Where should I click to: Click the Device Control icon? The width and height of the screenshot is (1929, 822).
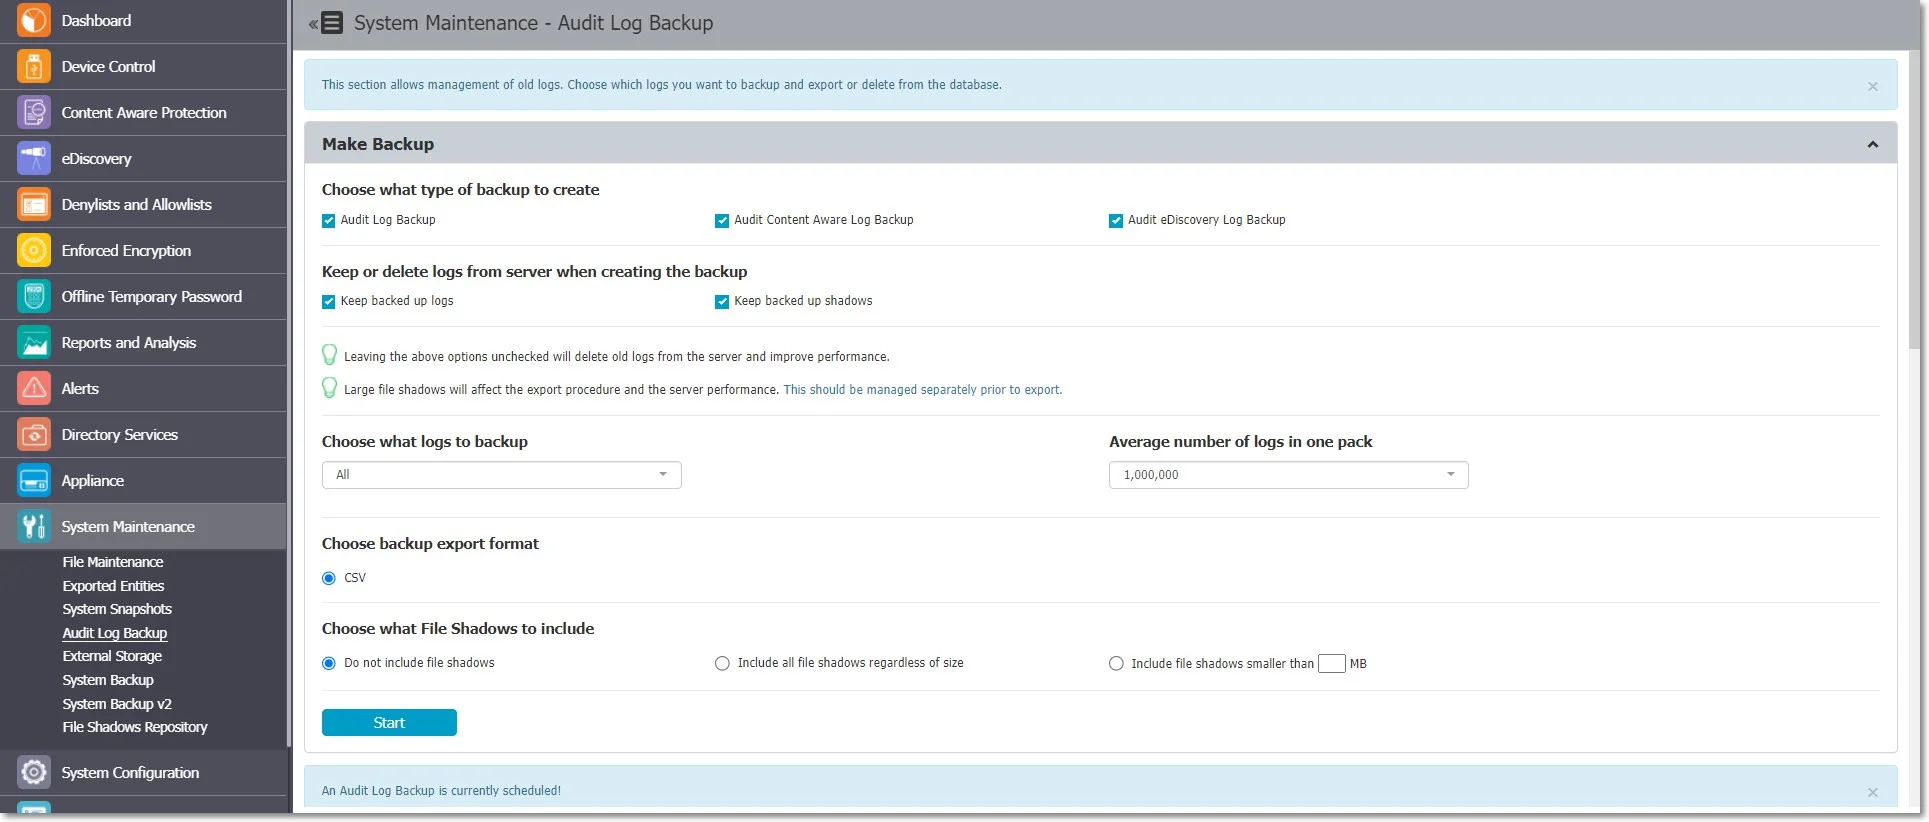(34, 66)
